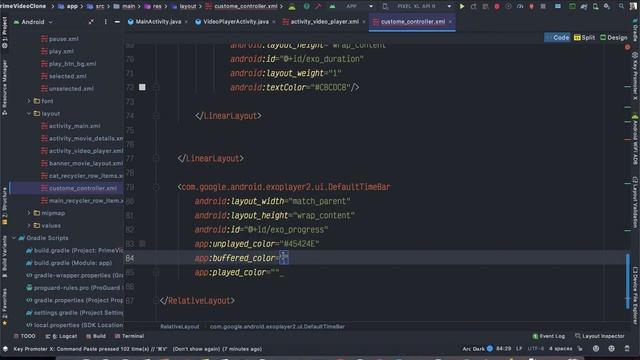The width and height of the screenshot is (640, 360).
Task: Click DefaultTimeBar in editor breadcrumb bar
Action: pyautogui.click(x=277, y=327)
